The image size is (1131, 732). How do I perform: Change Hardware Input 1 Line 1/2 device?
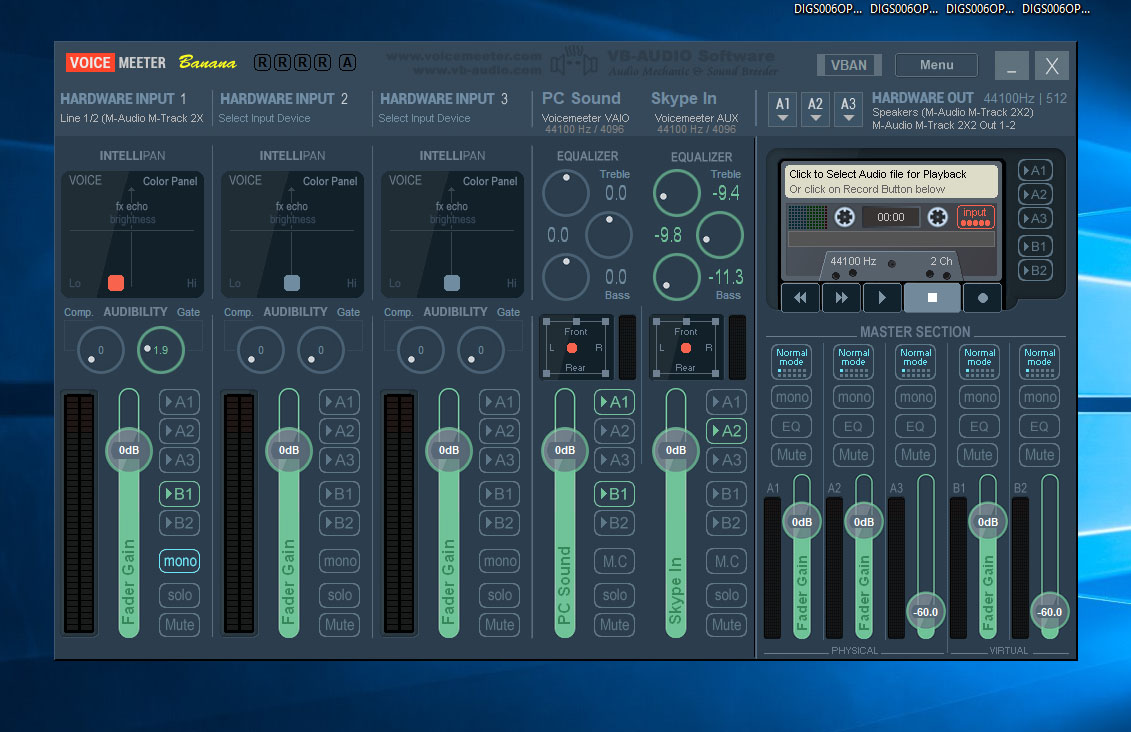click(132, 118)
